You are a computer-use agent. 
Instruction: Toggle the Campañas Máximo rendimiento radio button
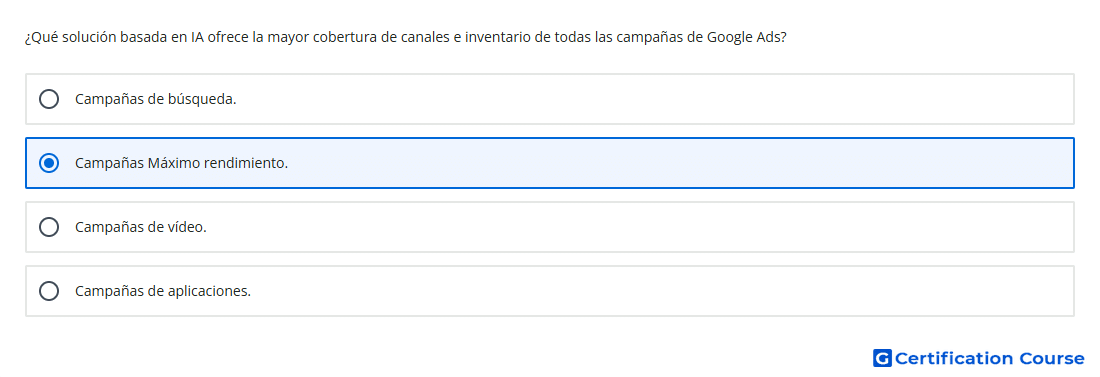tap(49, 163)
